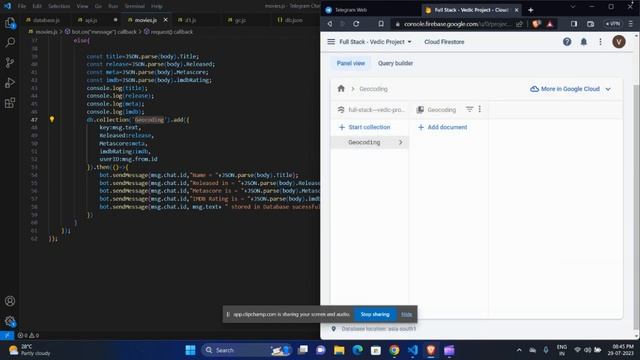Open File Explorer from the taskbar
Image resolution: width=640 pixels, height=360 pixels.
point(339,350)
